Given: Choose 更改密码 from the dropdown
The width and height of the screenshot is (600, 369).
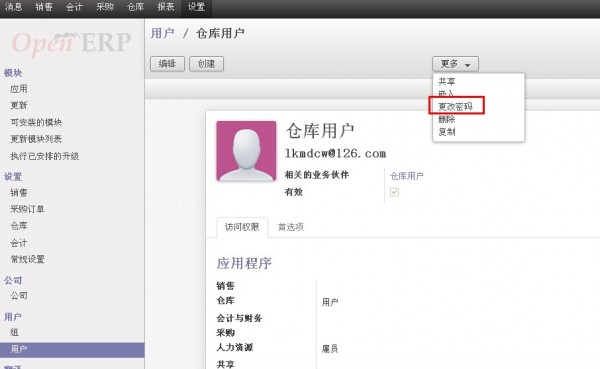Looking at the screenshot, I should [455, 106].
